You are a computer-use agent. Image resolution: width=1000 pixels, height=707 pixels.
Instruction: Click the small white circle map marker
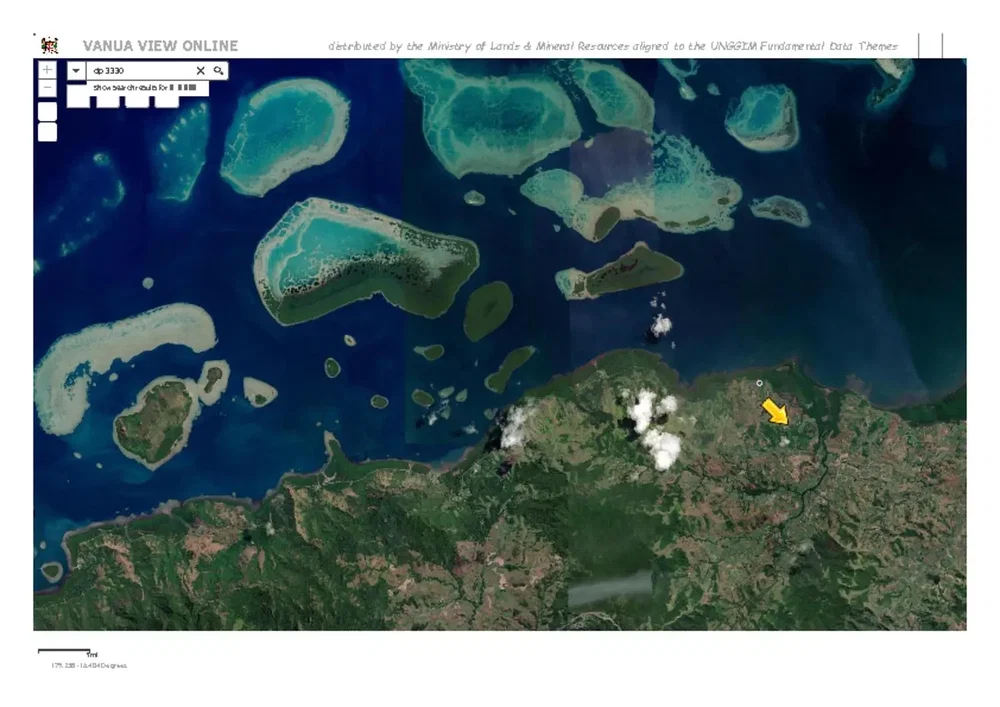[759, 383]
